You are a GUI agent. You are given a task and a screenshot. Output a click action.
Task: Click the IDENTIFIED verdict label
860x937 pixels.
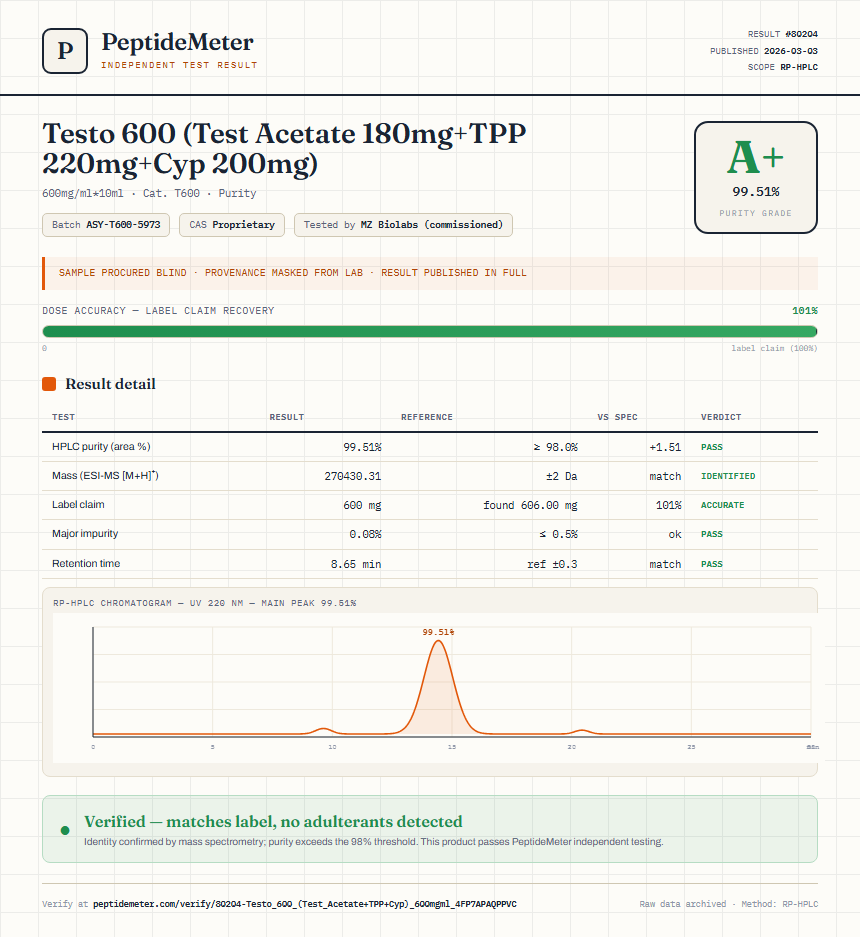pos(728,476)
